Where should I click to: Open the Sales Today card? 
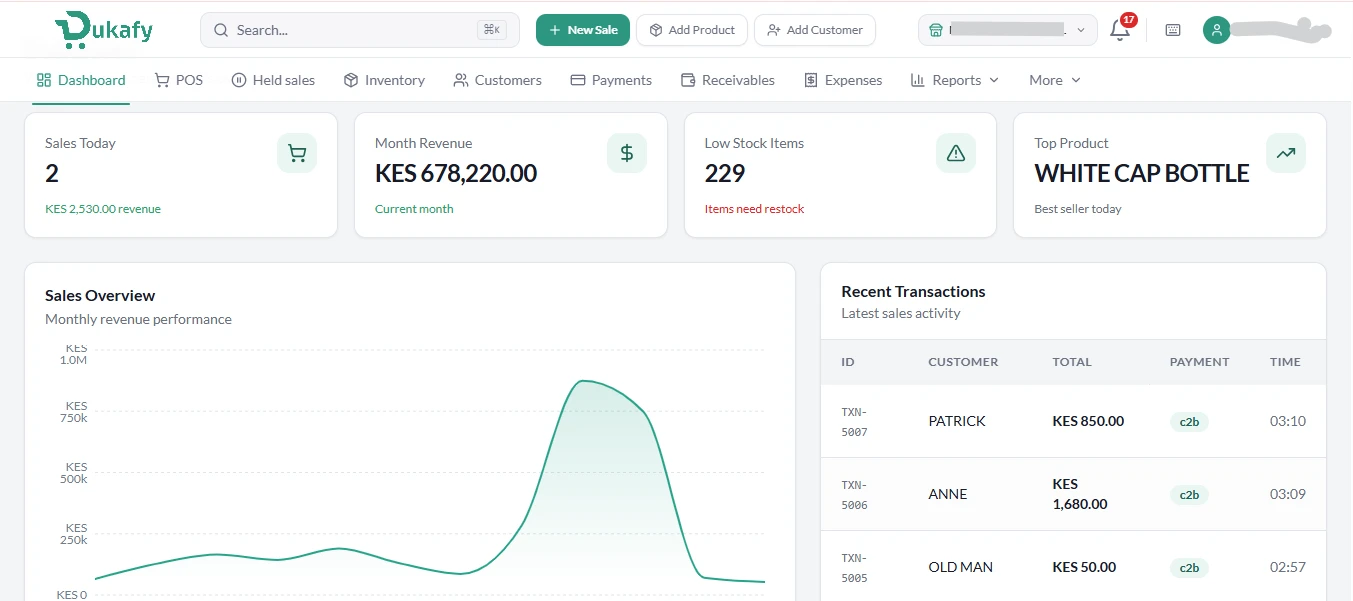click(x=181, y=175)
